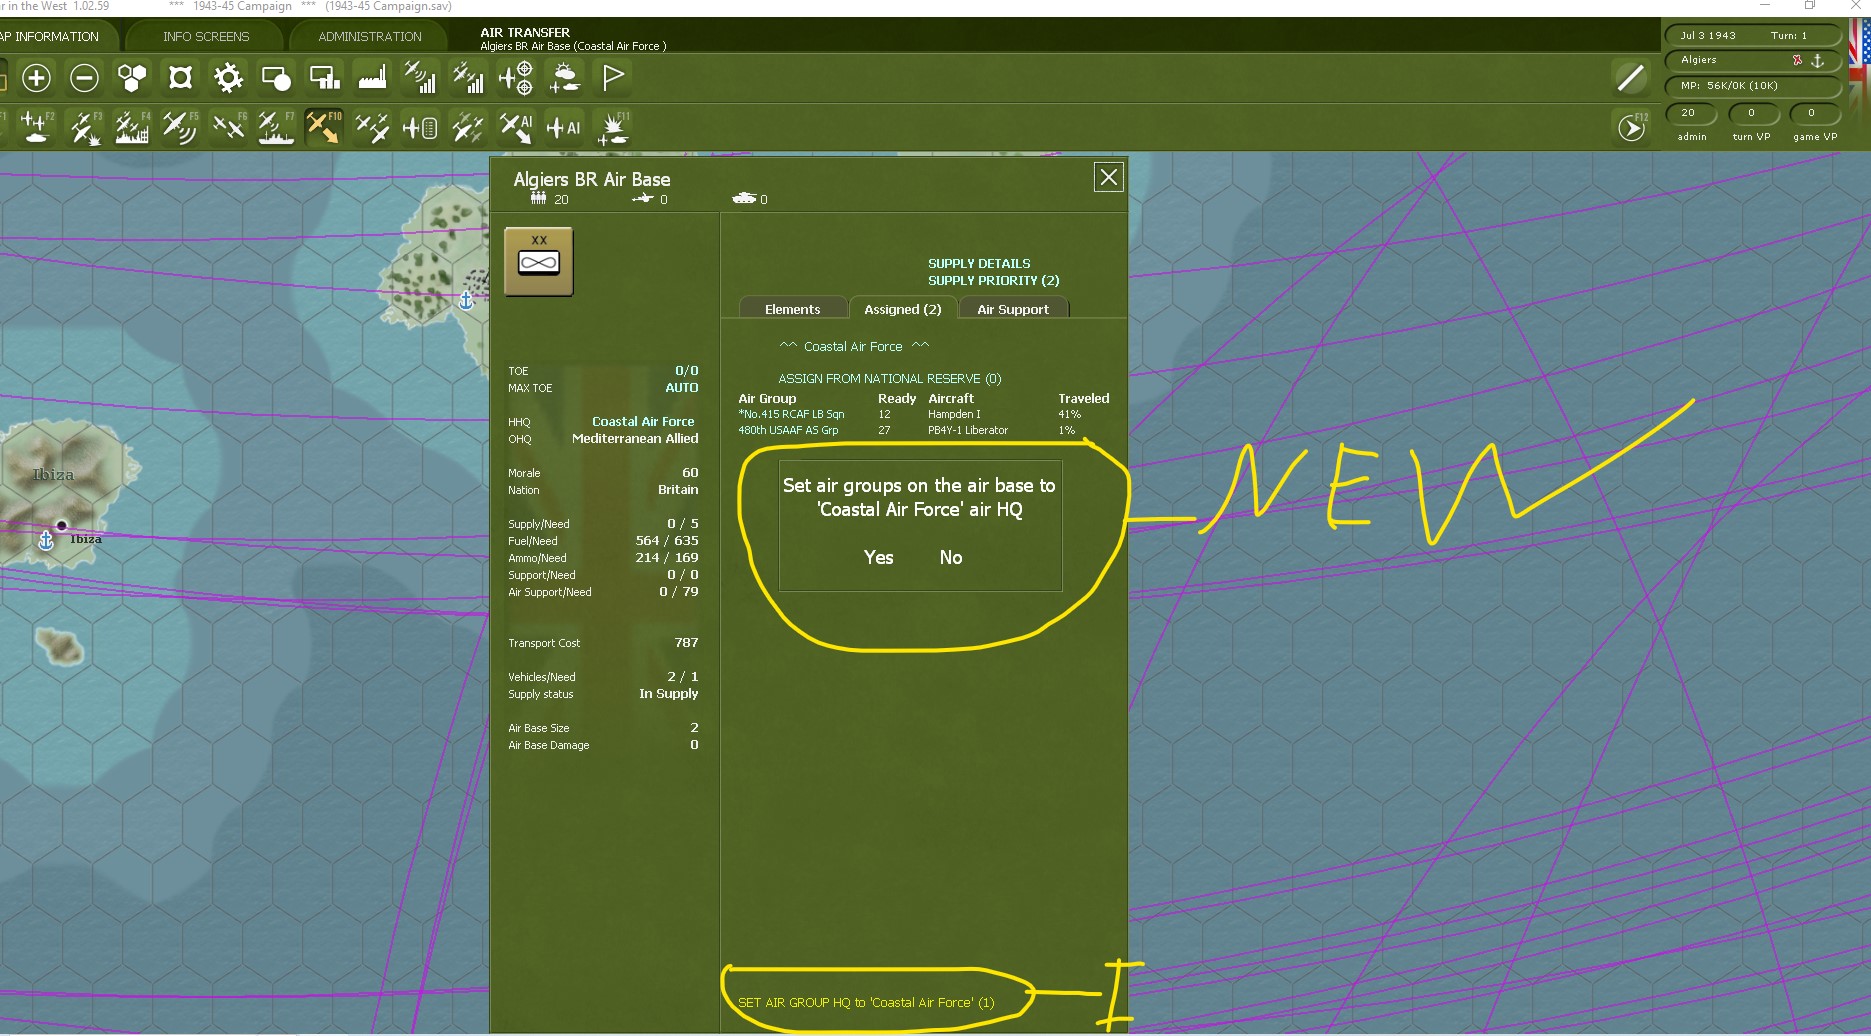Toggle the hex grid overlay icon
1871x1036 pixels.
pos(132,78)
